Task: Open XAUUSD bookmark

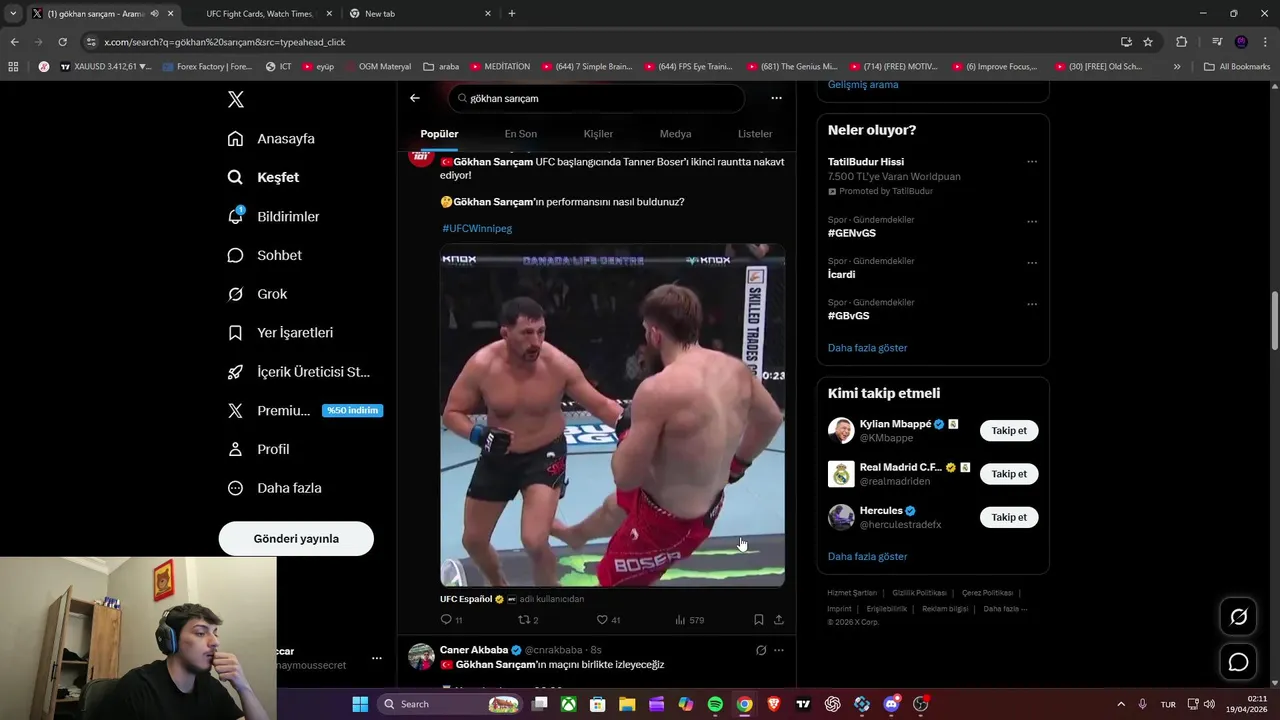Action: click(x=106, y=66)
